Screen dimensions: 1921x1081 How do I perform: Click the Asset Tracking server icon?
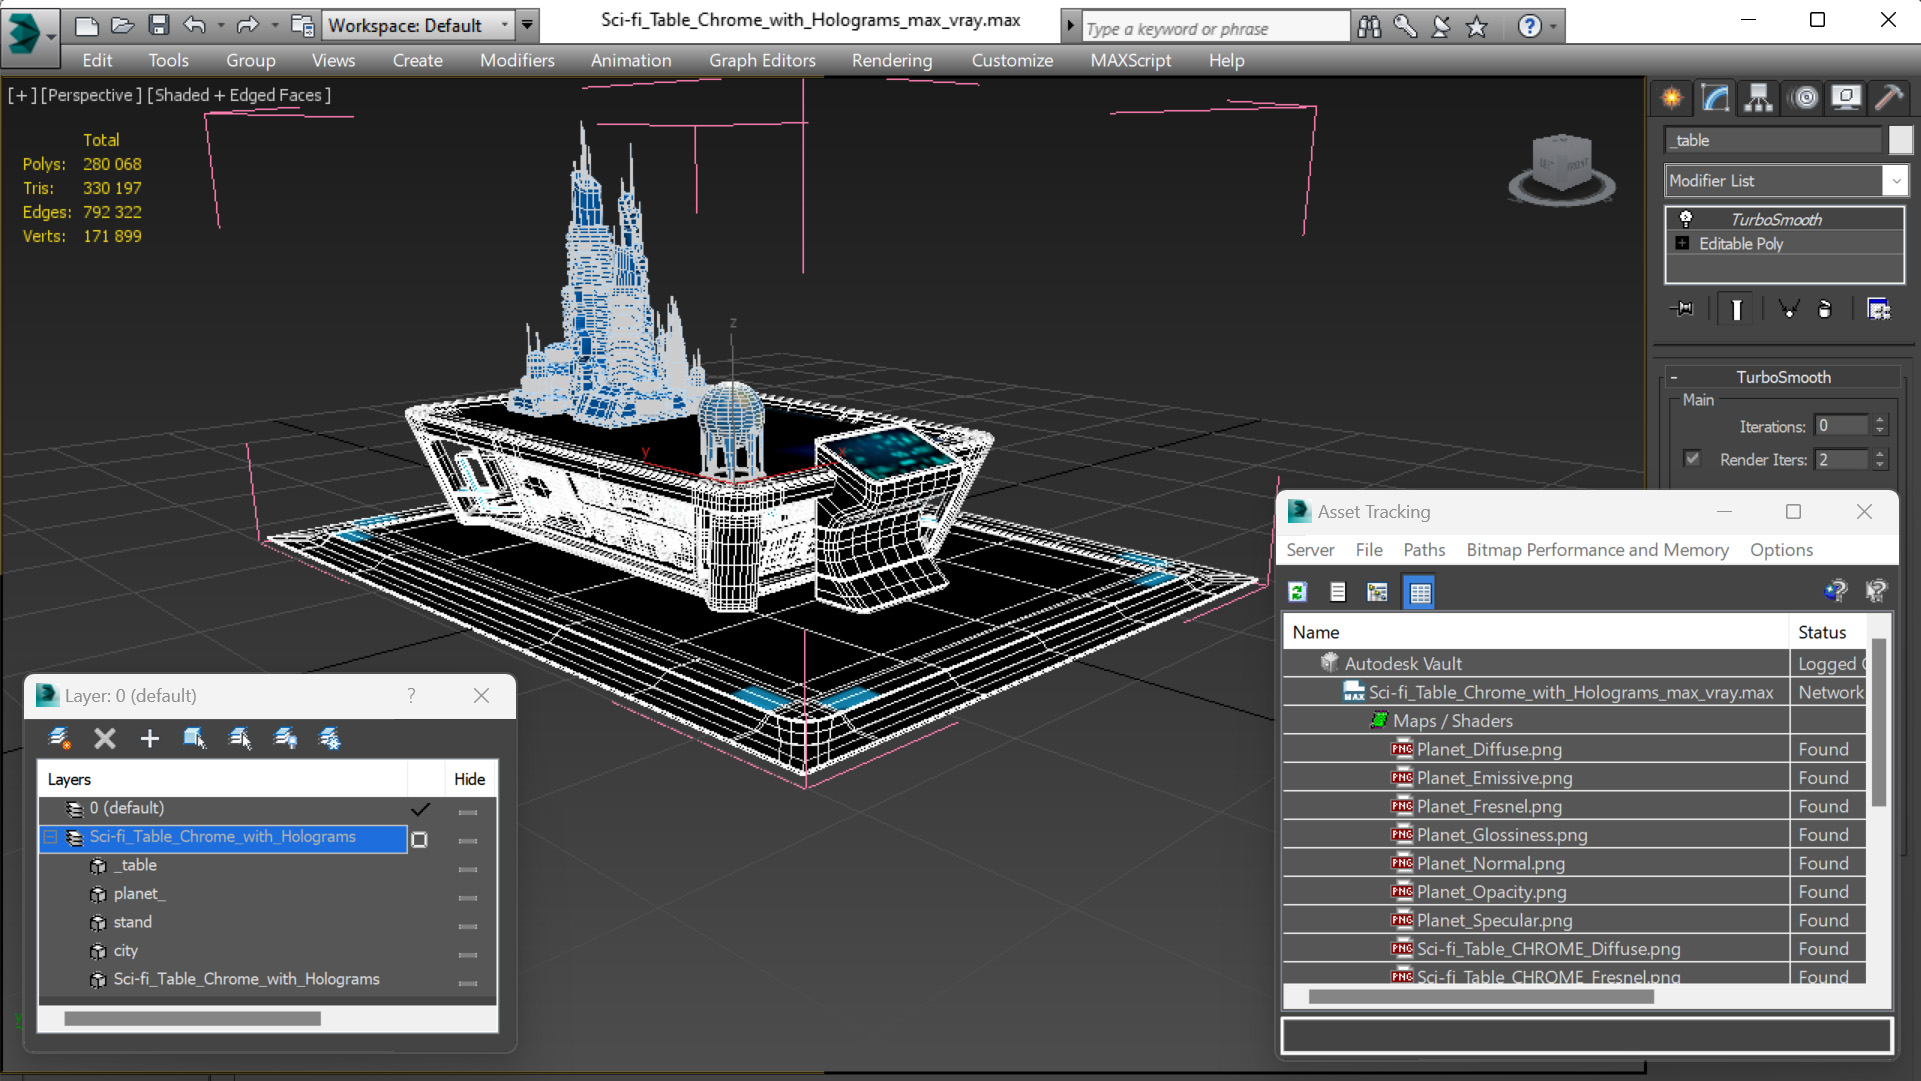(x=1298, y=591)
